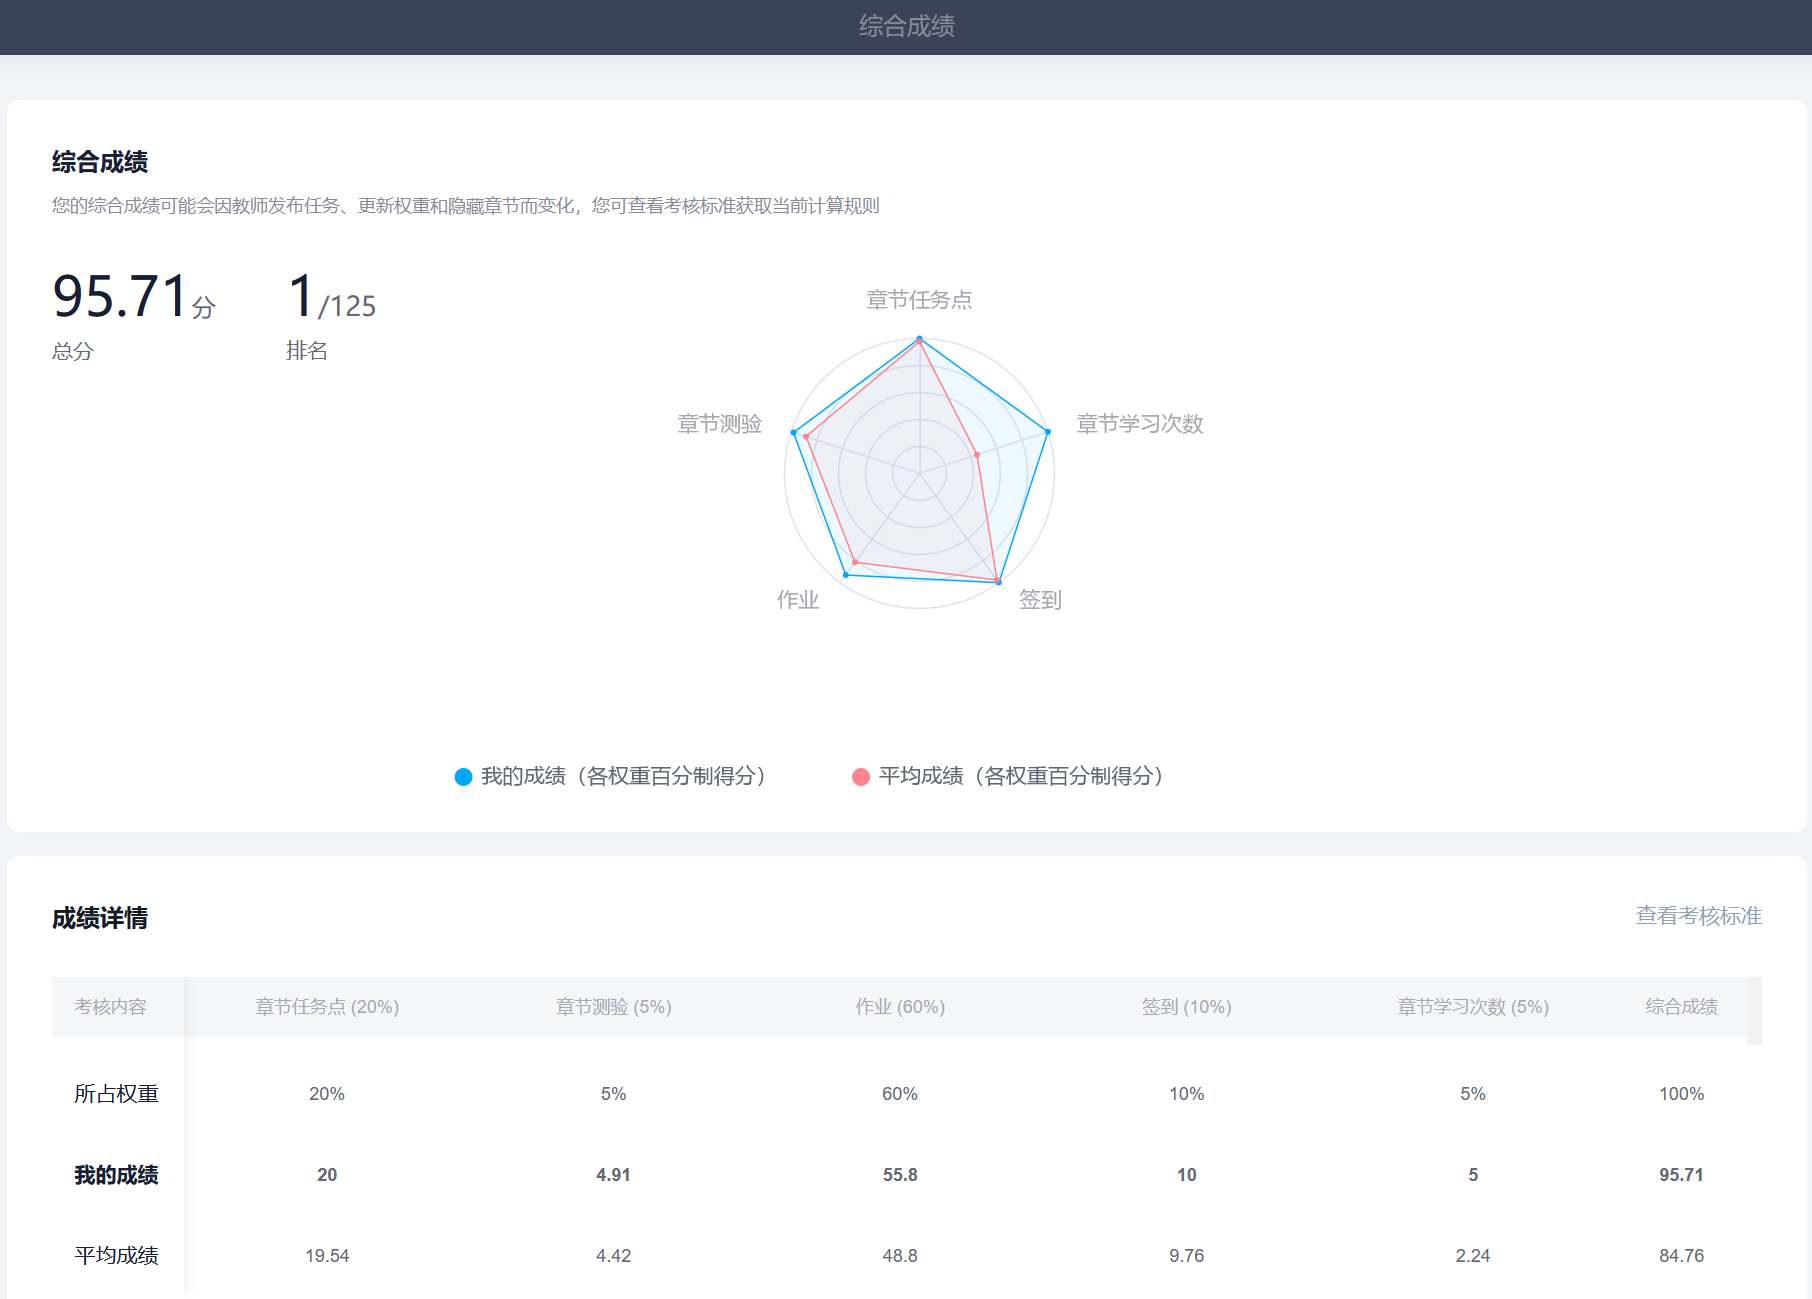Click the 章节测验 radar axis label
The height and width of the screenshot is (1299, 1812).
tap(720, 424)
